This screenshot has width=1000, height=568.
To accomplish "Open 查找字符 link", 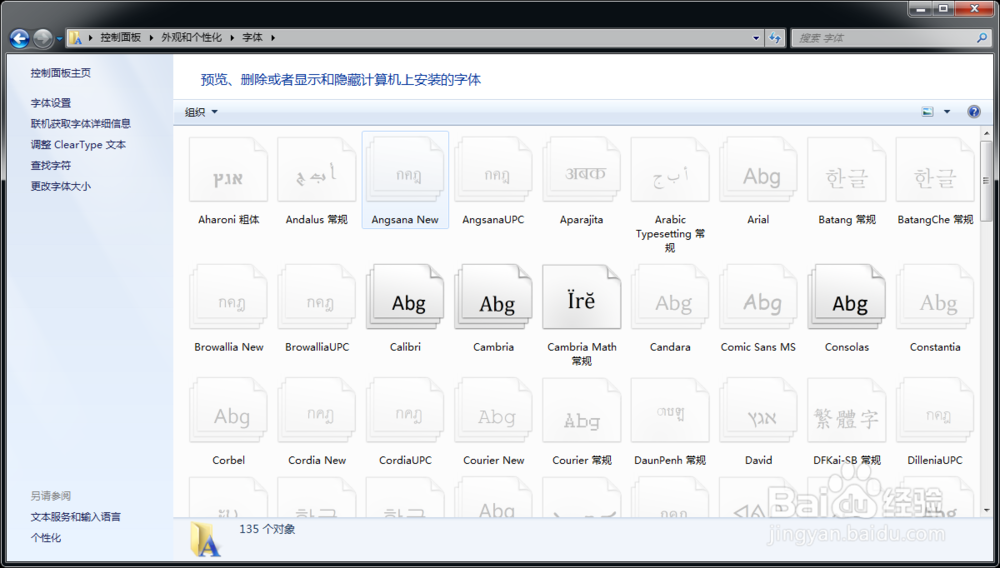I will tap(51, 166).
